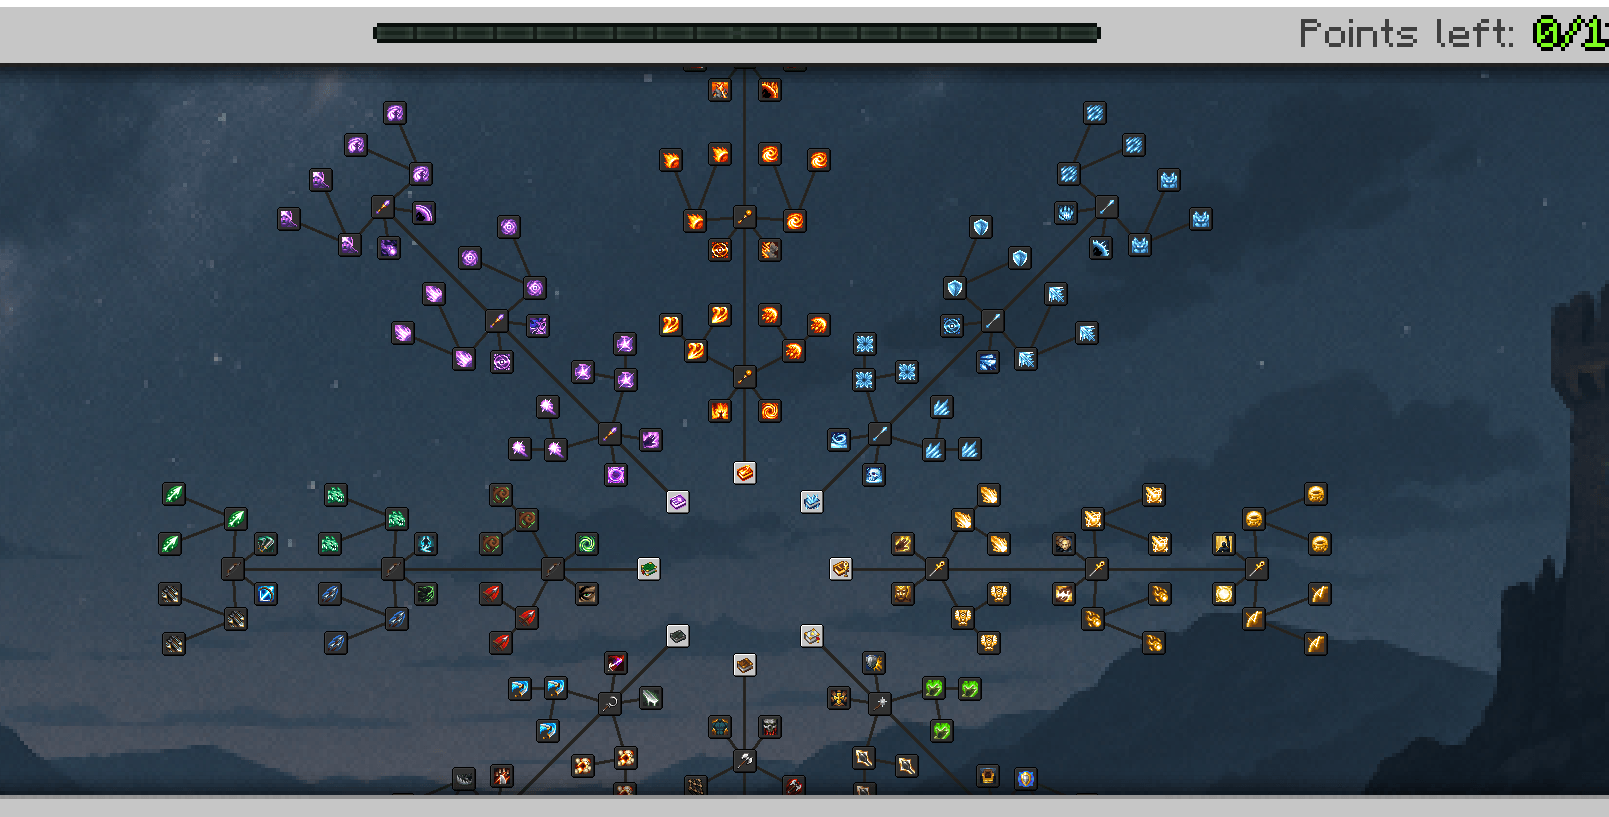Click the "Points left:" counter text

[1407, 33]
